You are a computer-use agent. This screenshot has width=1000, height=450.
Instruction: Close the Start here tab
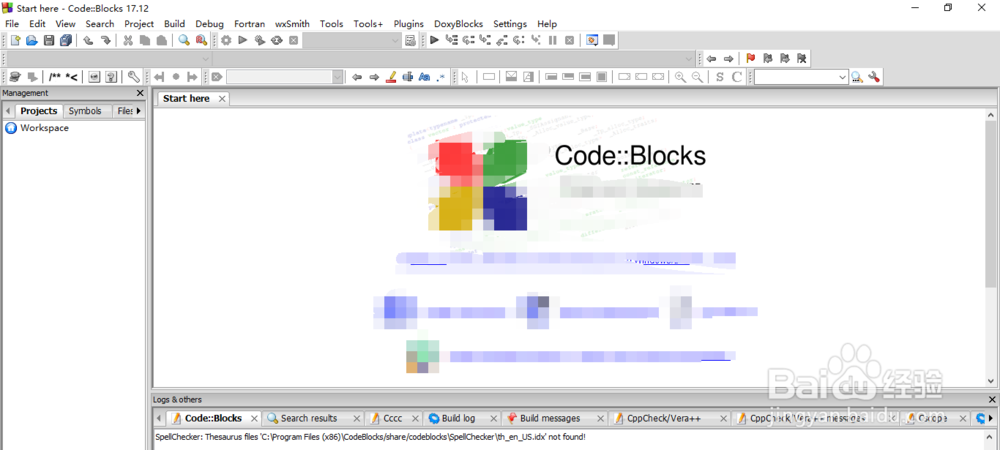click(x=222, y=99)
